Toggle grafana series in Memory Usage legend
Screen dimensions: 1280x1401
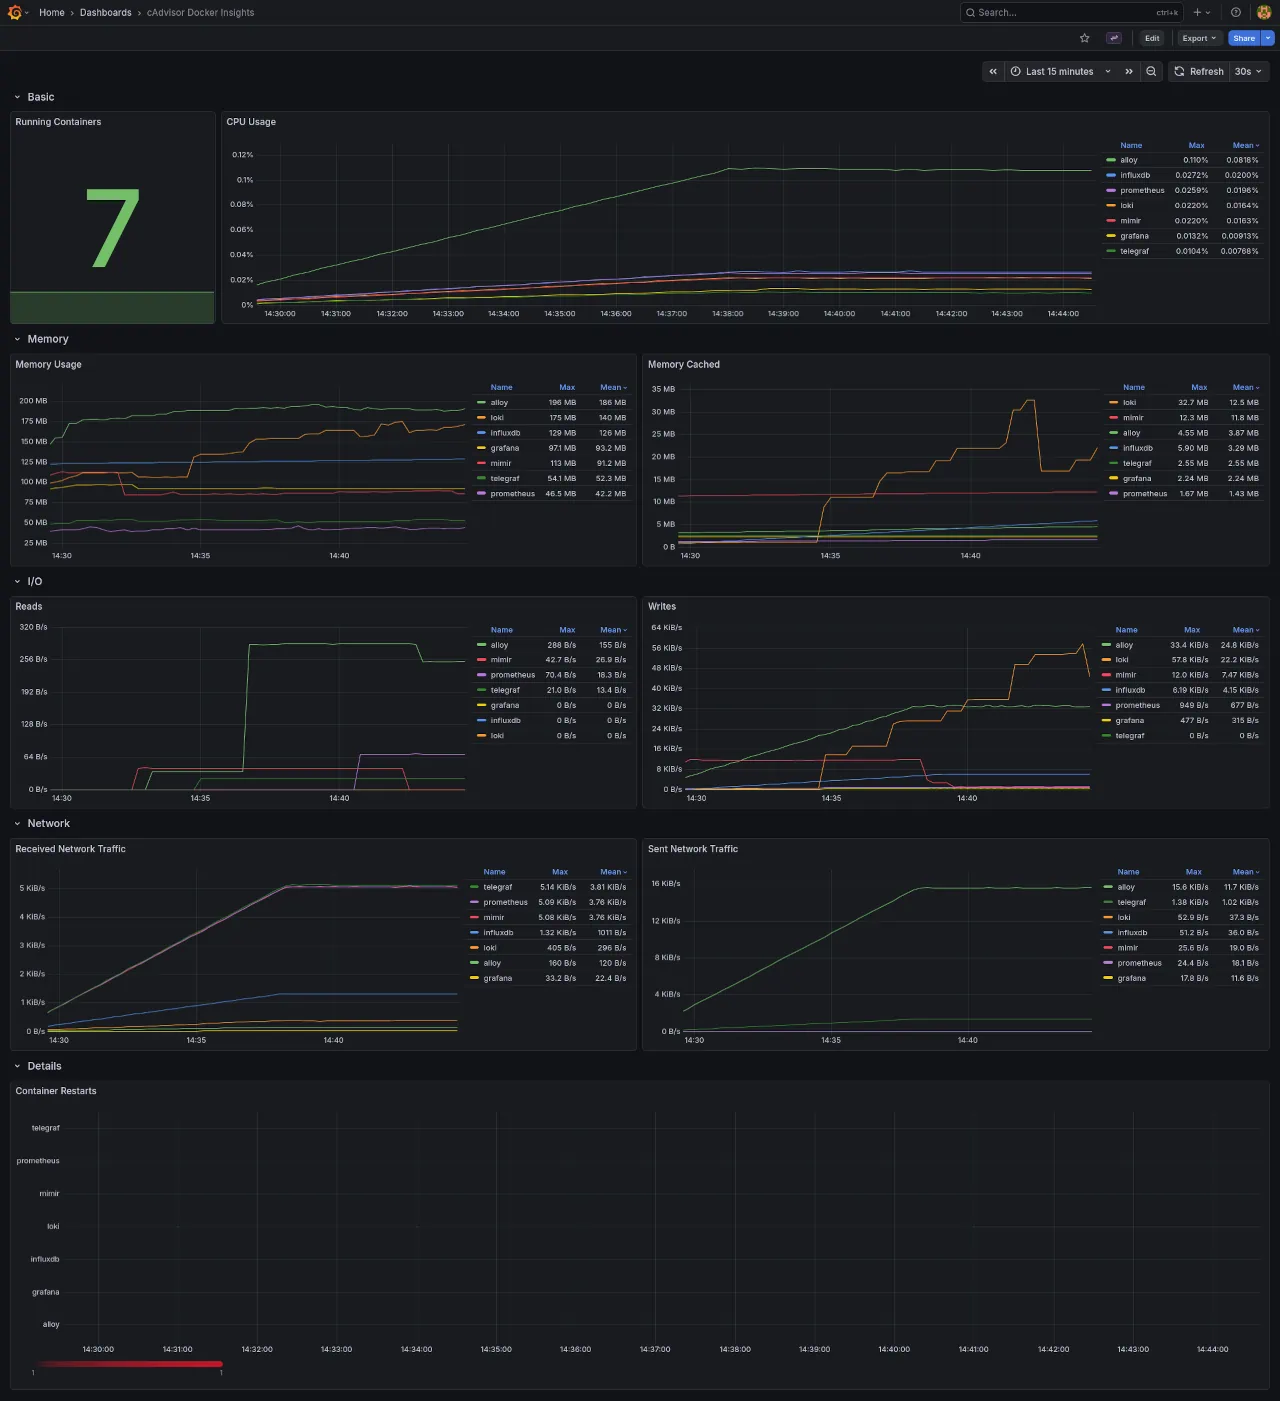click(x=504, y=448)
